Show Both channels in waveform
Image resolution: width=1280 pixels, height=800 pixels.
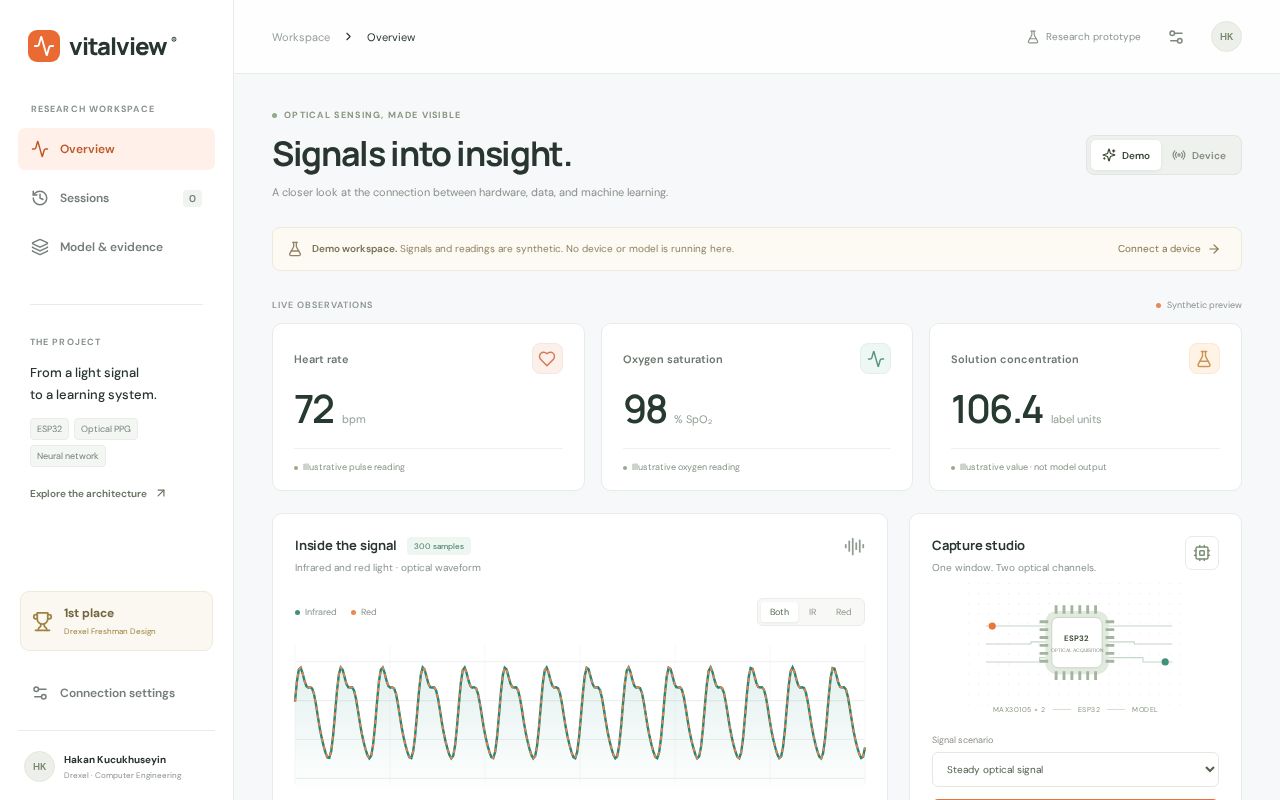click(779, 612)
